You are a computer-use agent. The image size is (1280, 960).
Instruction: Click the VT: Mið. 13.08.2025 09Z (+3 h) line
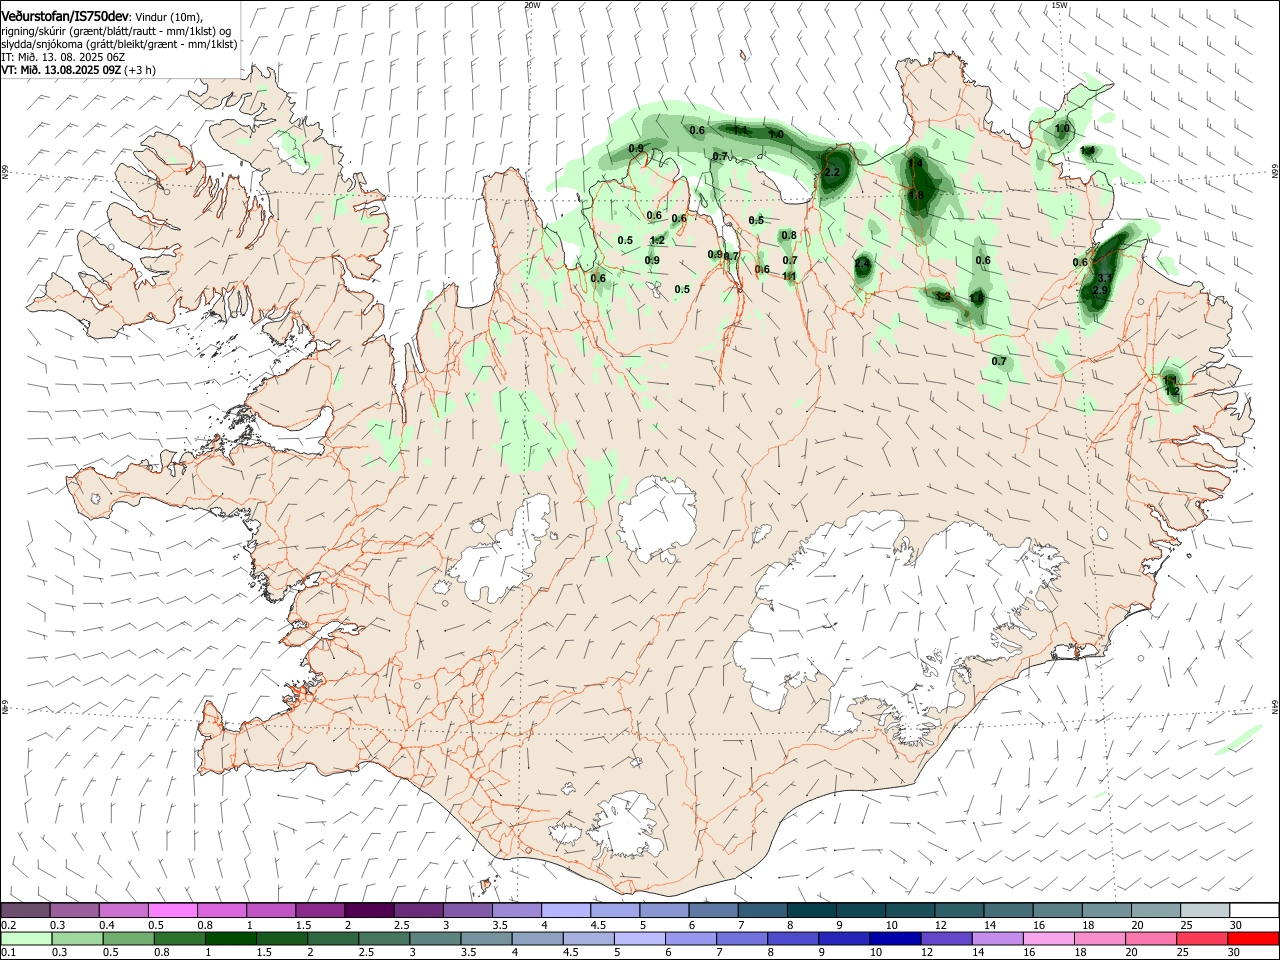(x=77, y=70)
